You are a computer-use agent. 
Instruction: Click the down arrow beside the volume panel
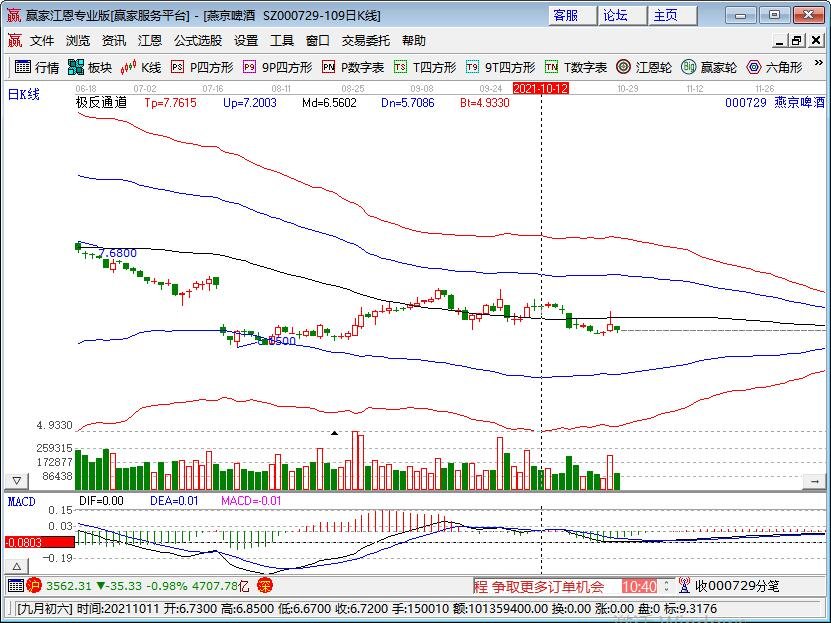click(x=15, y=479)
